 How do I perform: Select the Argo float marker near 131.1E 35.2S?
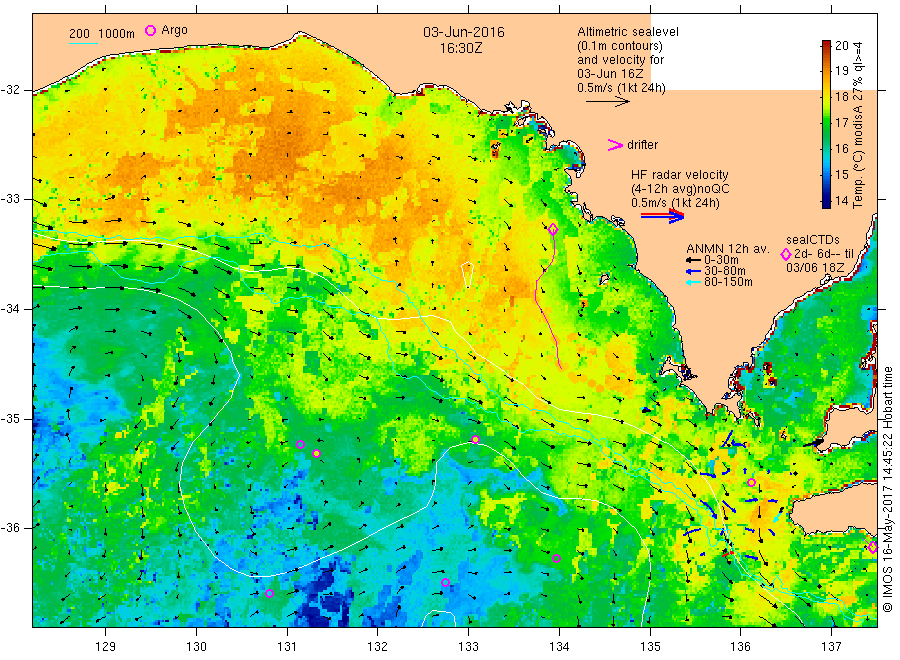coord(300,445)
